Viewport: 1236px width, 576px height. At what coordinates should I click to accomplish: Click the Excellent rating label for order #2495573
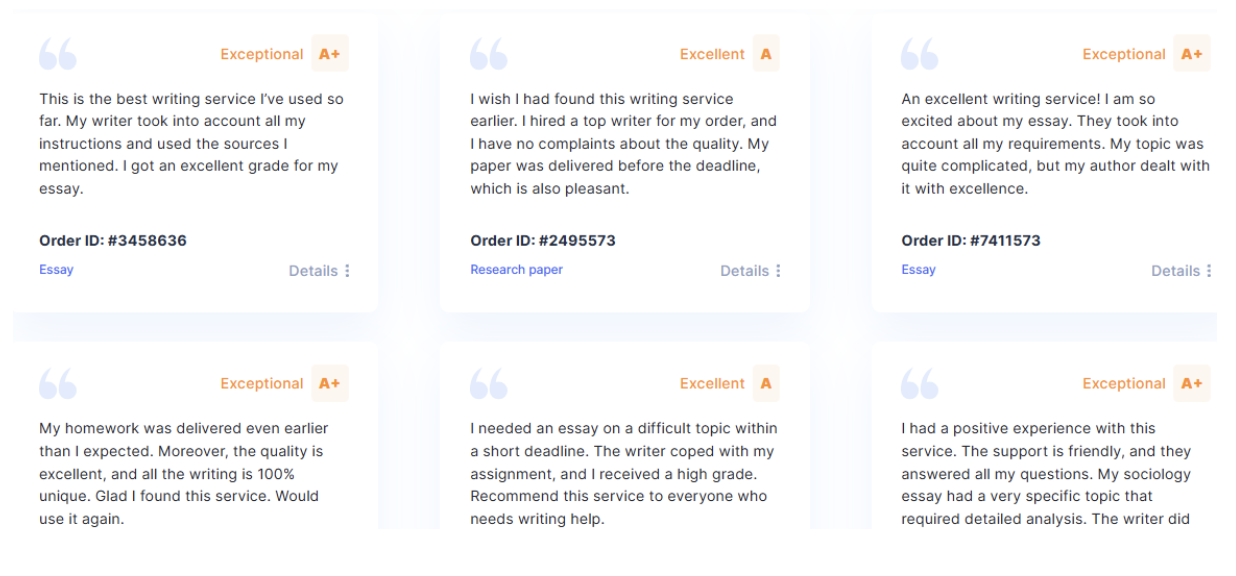coord(713,54)
